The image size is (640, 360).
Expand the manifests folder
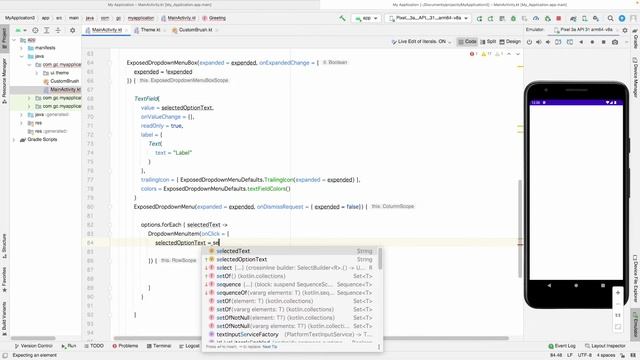[22, 48]
